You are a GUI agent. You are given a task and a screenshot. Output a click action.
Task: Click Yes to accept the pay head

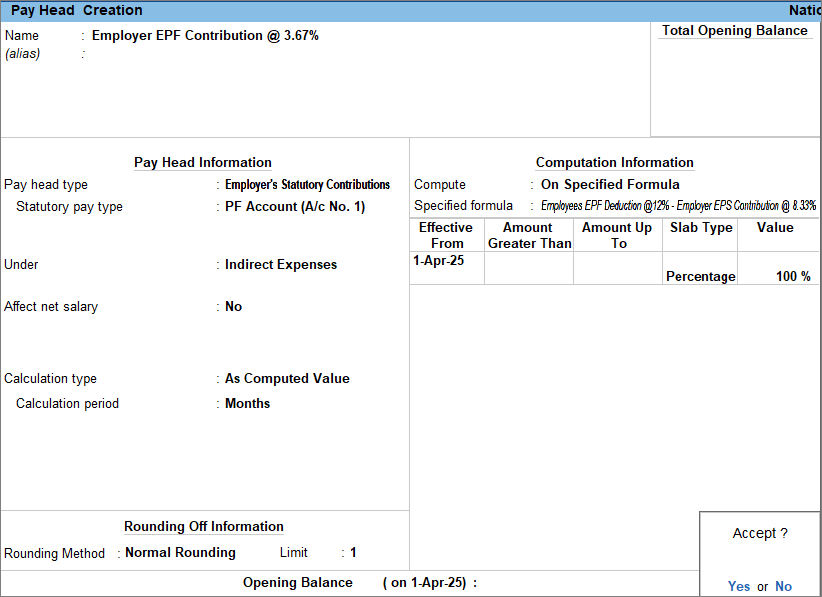click(738, 586)
